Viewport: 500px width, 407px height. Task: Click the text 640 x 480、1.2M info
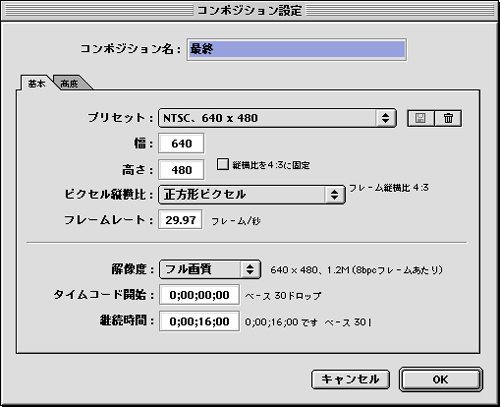(x=356, y=270)
